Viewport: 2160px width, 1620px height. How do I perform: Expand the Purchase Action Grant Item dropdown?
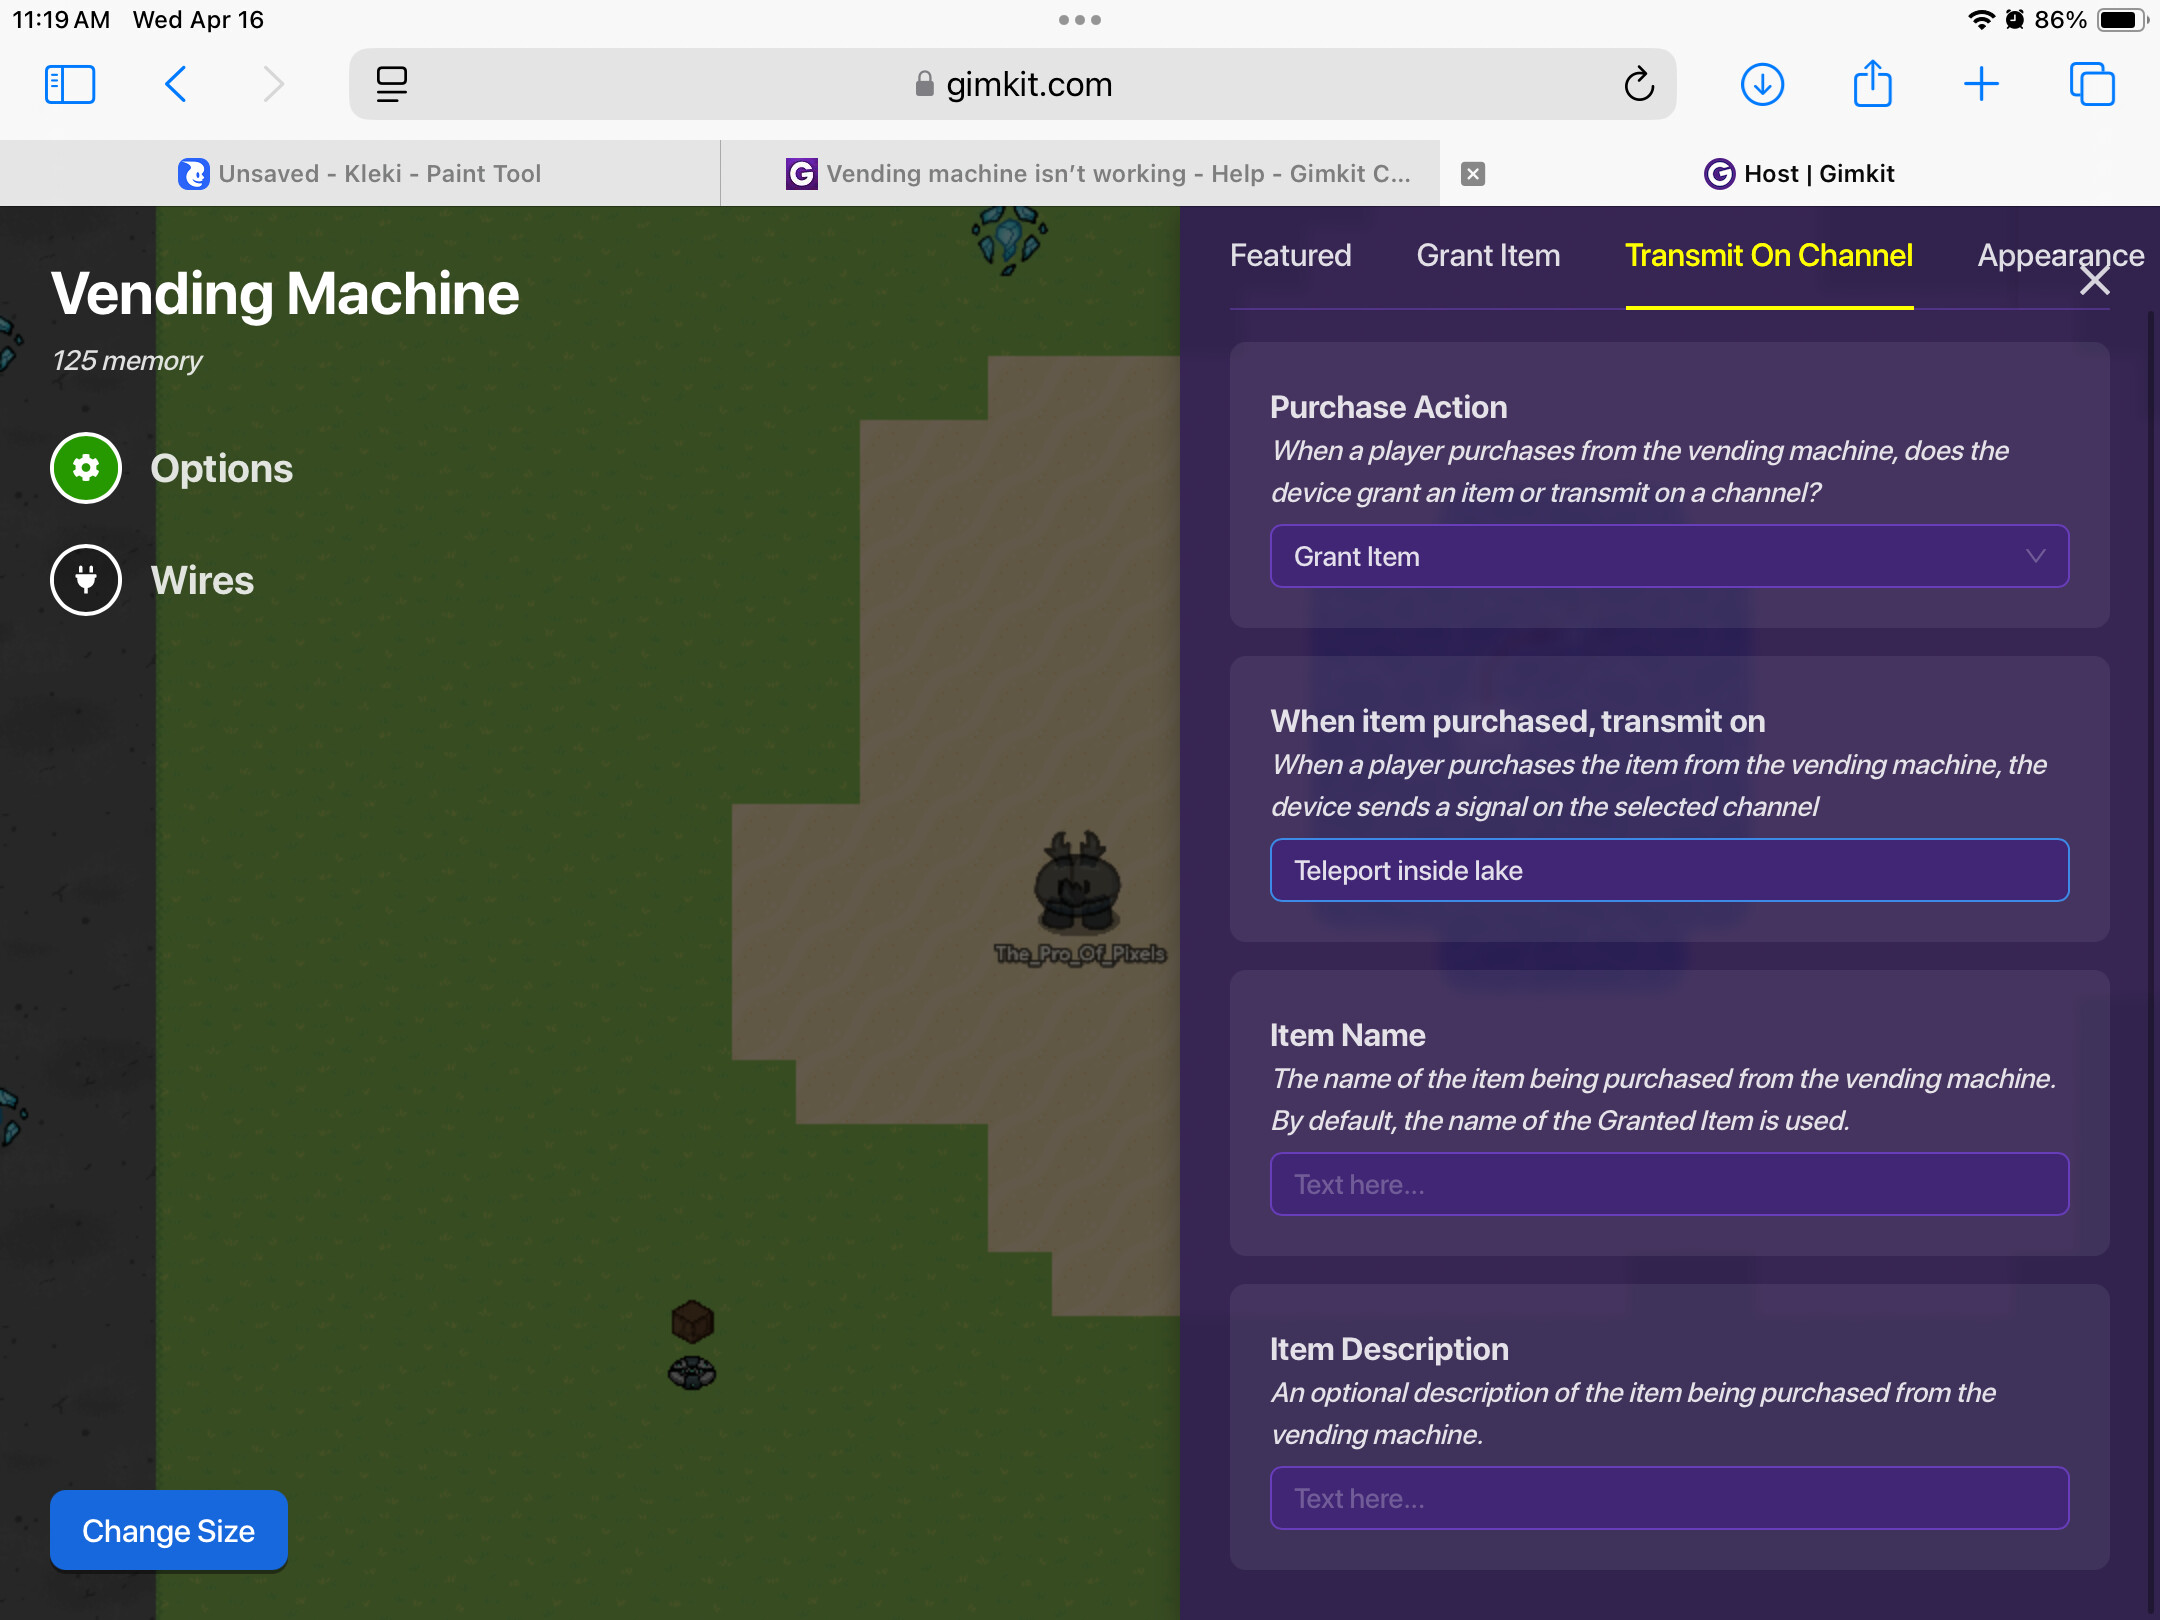[x=1669, y=556]
